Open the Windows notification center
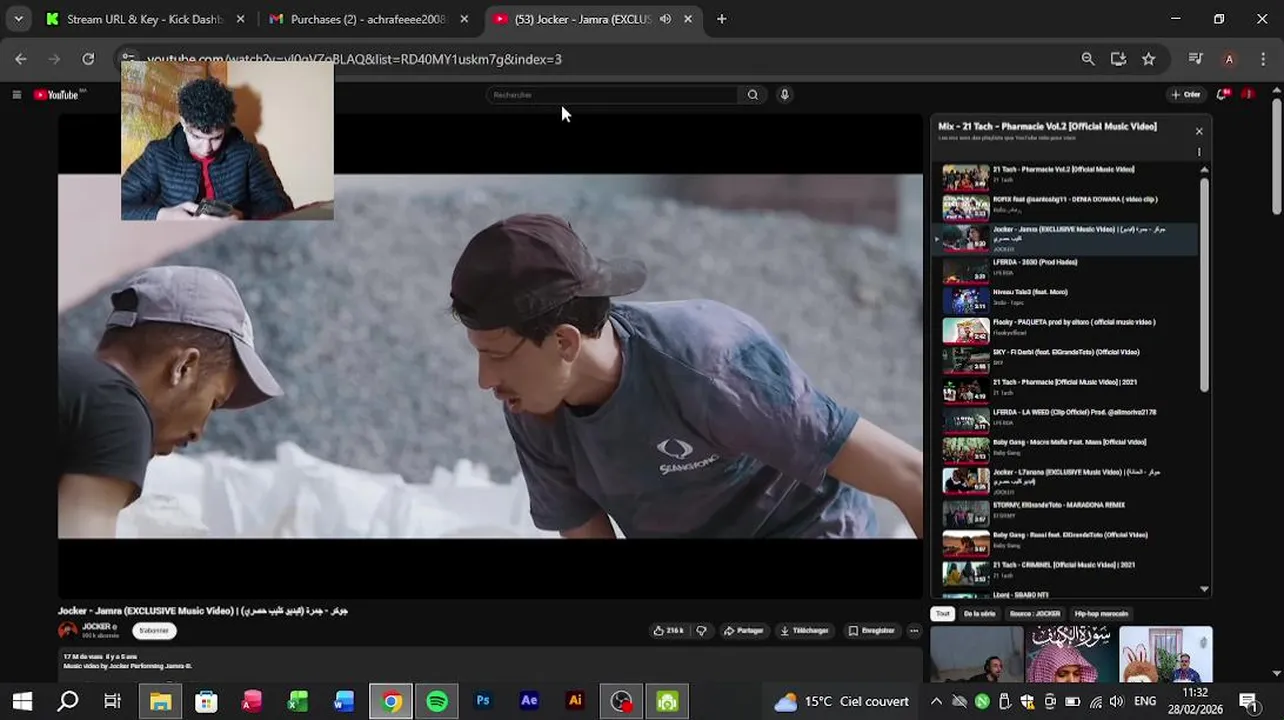 coord(1248,702)
